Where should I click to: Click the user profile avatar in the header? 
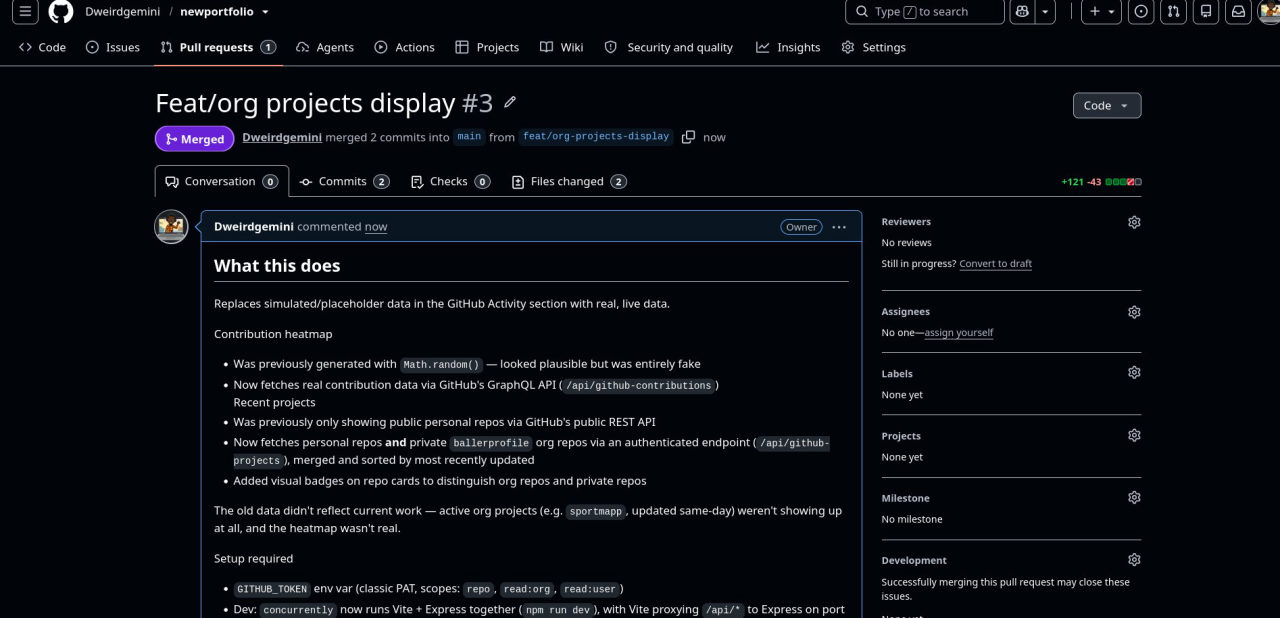pos(1270,12)
